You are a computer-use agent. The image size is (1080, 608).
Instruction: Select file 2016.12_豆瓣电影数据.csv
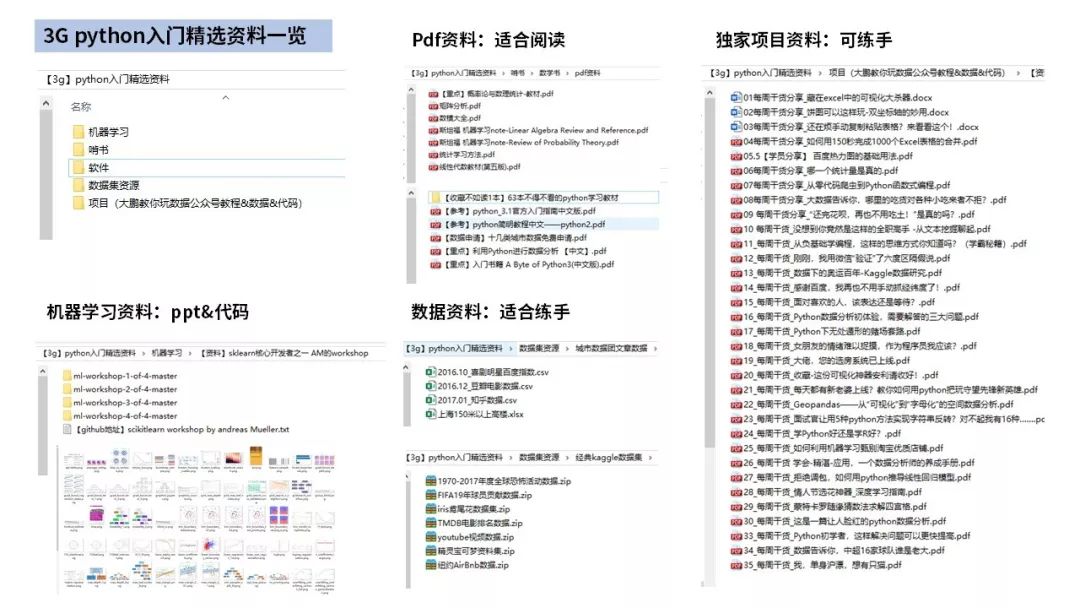click(485, 386)
